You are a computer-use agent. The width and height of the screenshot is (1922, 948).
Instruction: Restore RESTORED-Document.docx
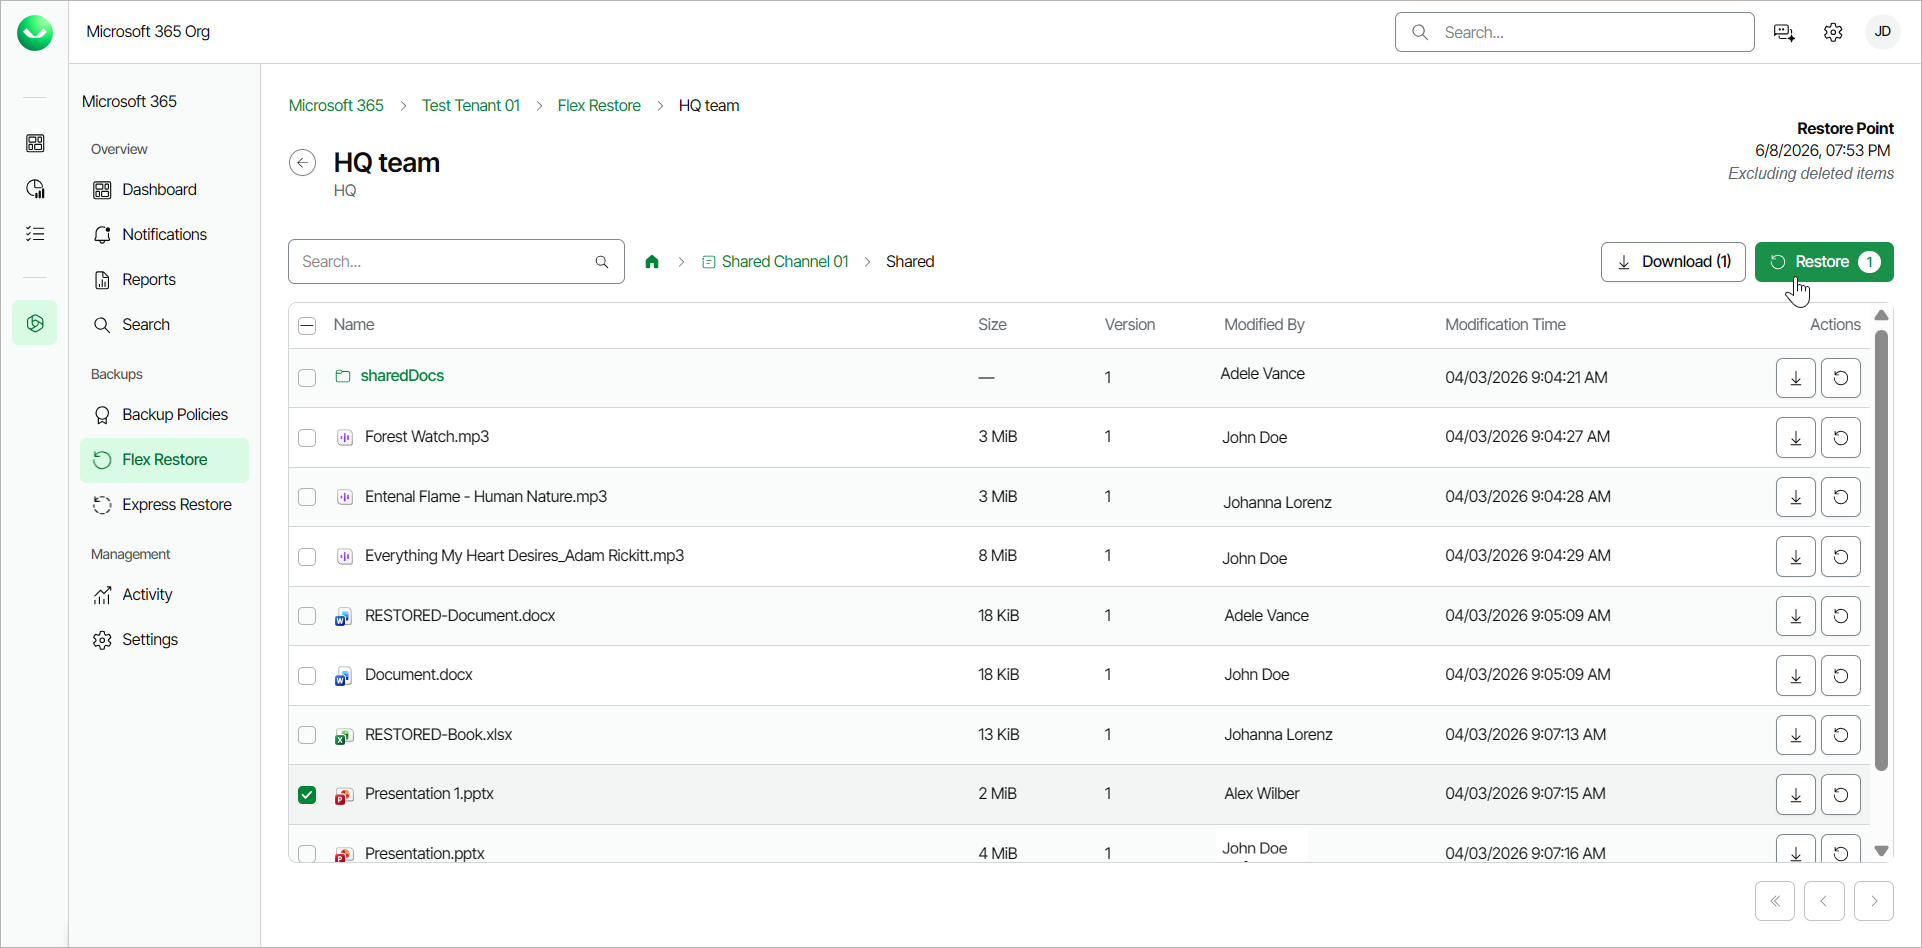coord(1841,616)
